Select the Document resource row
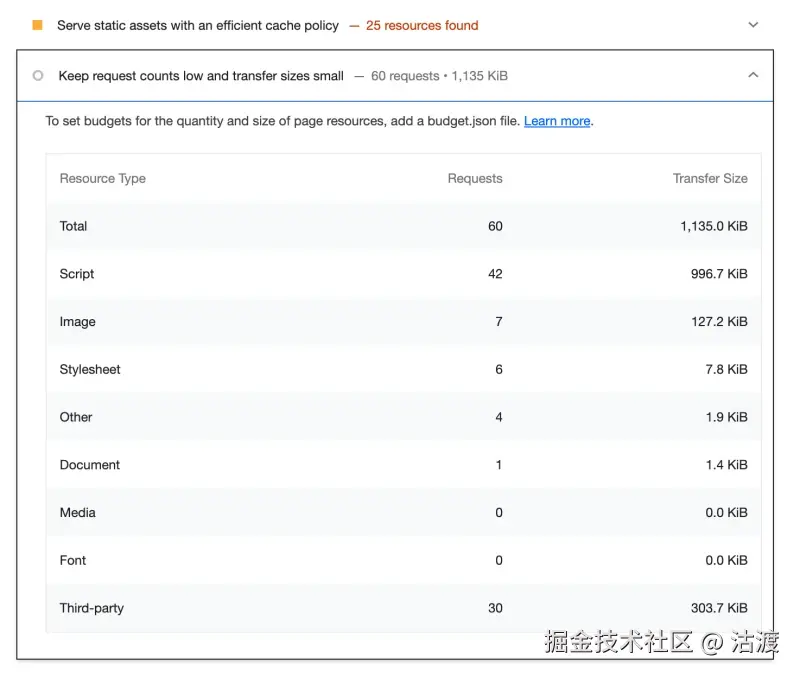 coord(89,465)
